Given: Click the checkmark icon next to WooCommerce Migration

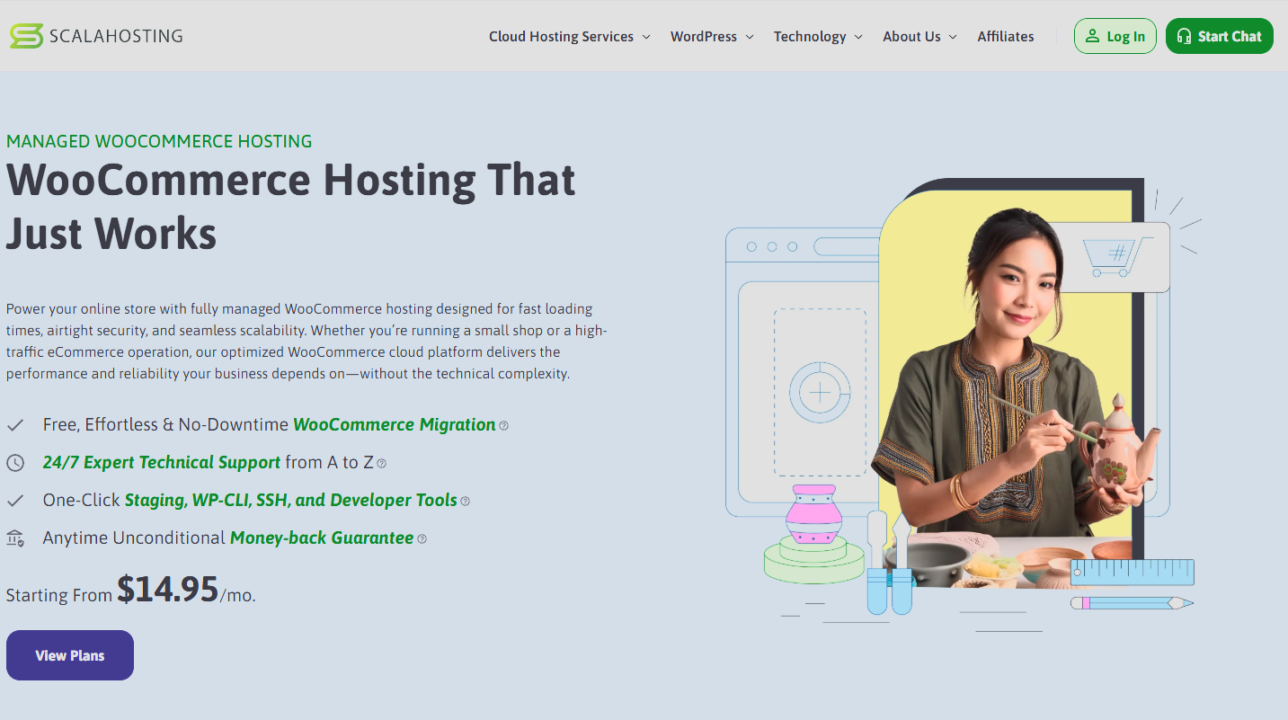Looking at the screenshot, I should 15,424.
